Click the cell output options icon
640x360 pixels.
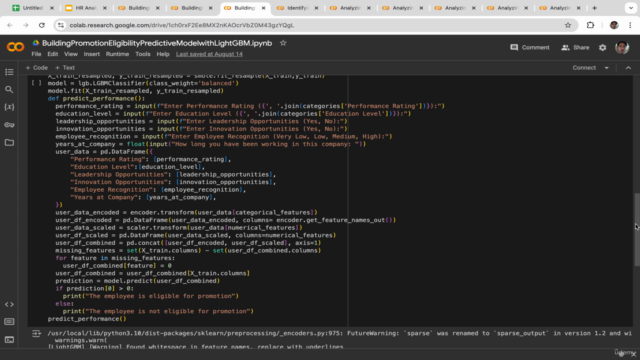pyautogui.click(x=36, y=334)
